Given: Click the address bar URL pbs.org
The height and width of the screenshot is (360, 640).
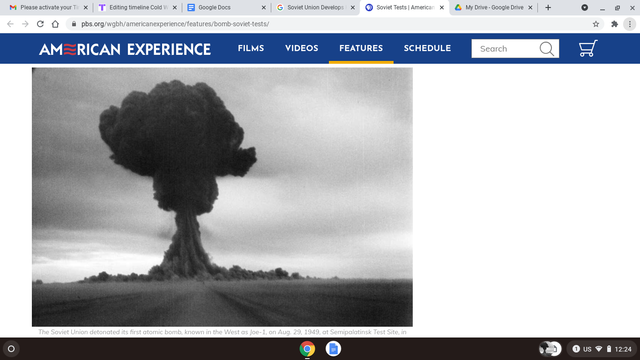Looking at the screenshot, I should tap(175, 24).
